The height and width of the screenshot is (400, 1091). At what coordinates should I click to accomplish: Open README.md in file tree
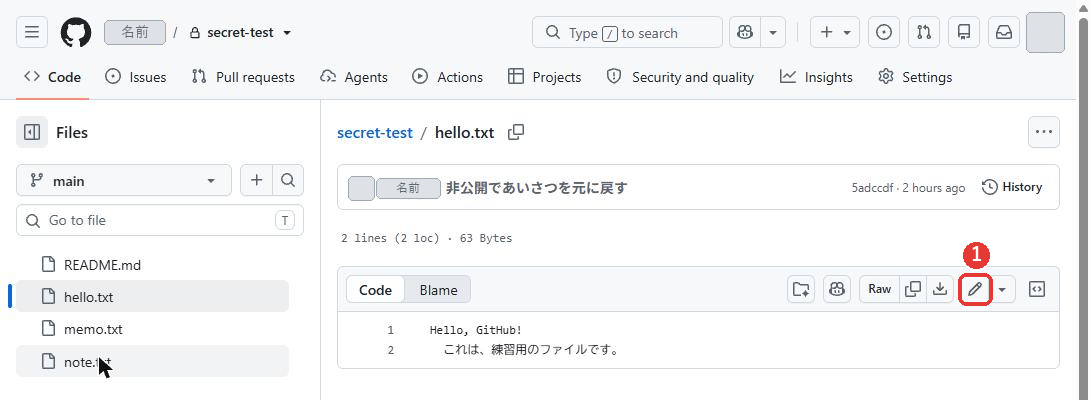coord(152,264)
